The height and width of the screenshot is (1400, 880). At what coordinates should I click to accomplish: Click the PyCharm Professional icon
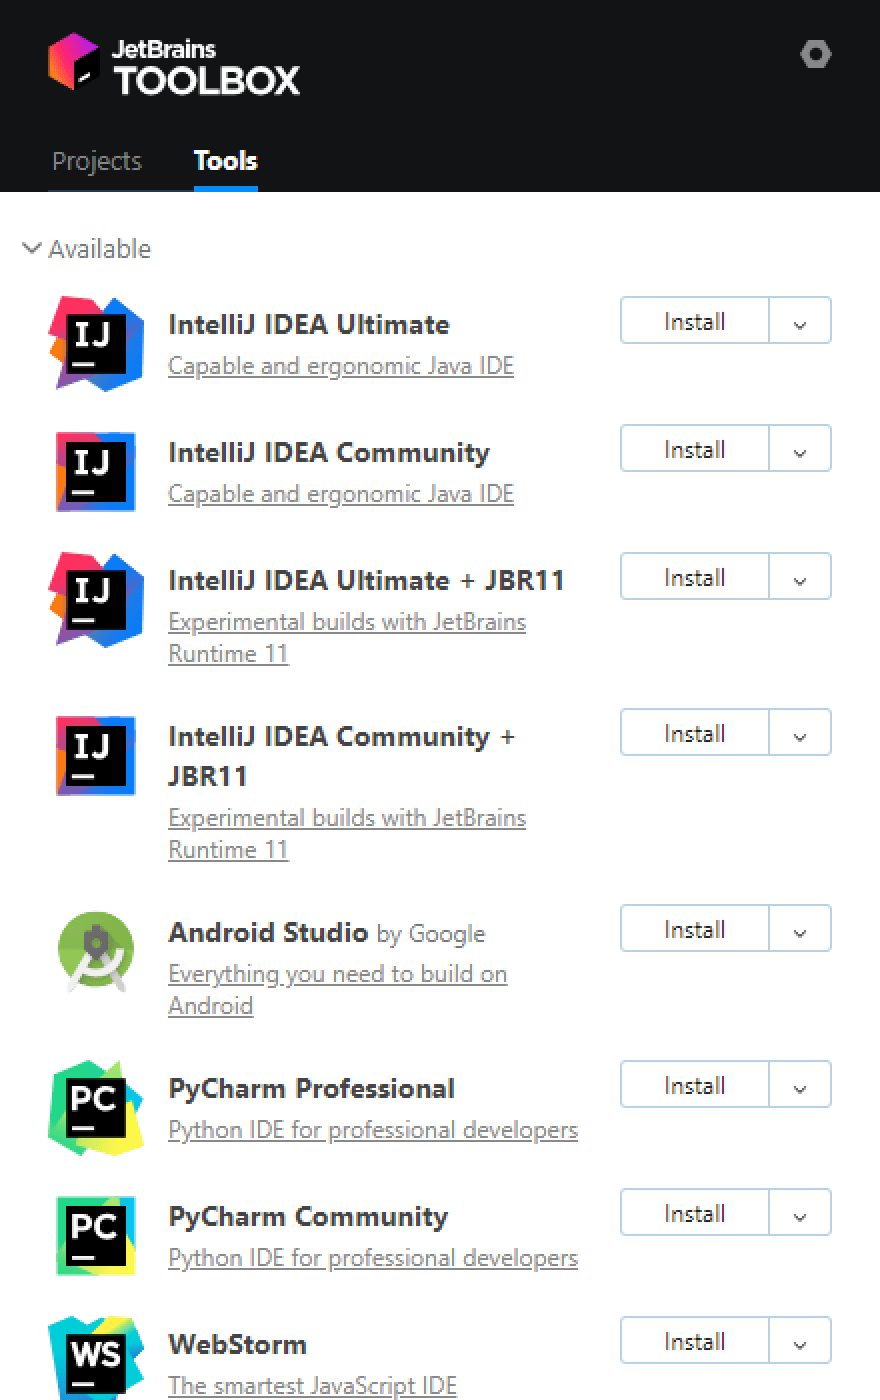pyautogui.click(x=96, y=1107)
